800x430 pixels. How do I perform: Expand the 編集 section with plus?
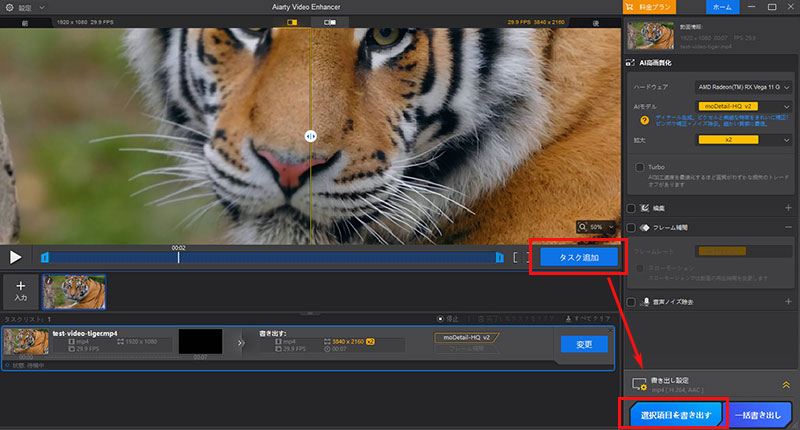pos(788,208)
